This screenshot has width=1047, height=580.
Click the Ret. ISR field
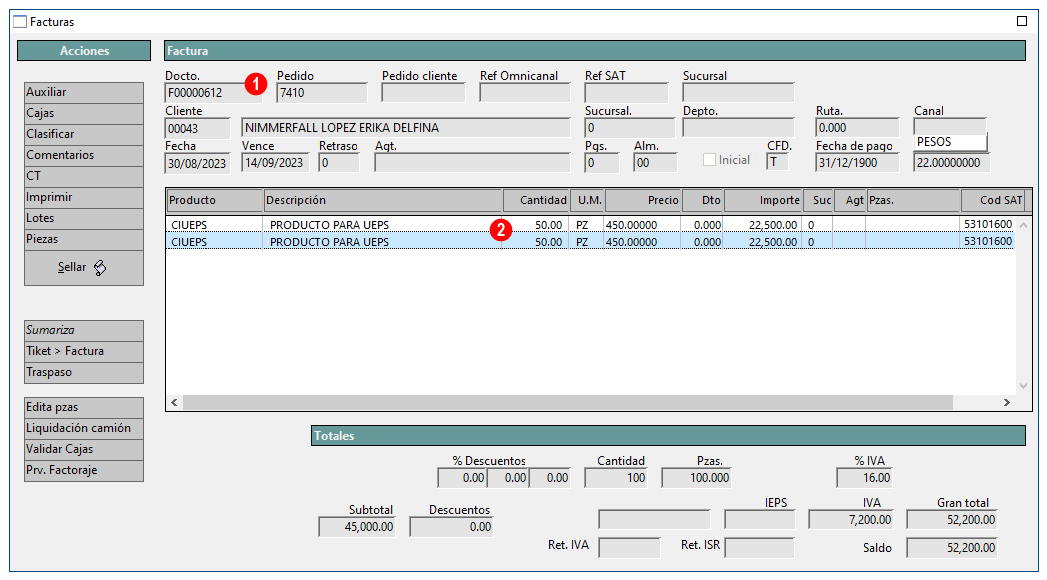[760, 548]
